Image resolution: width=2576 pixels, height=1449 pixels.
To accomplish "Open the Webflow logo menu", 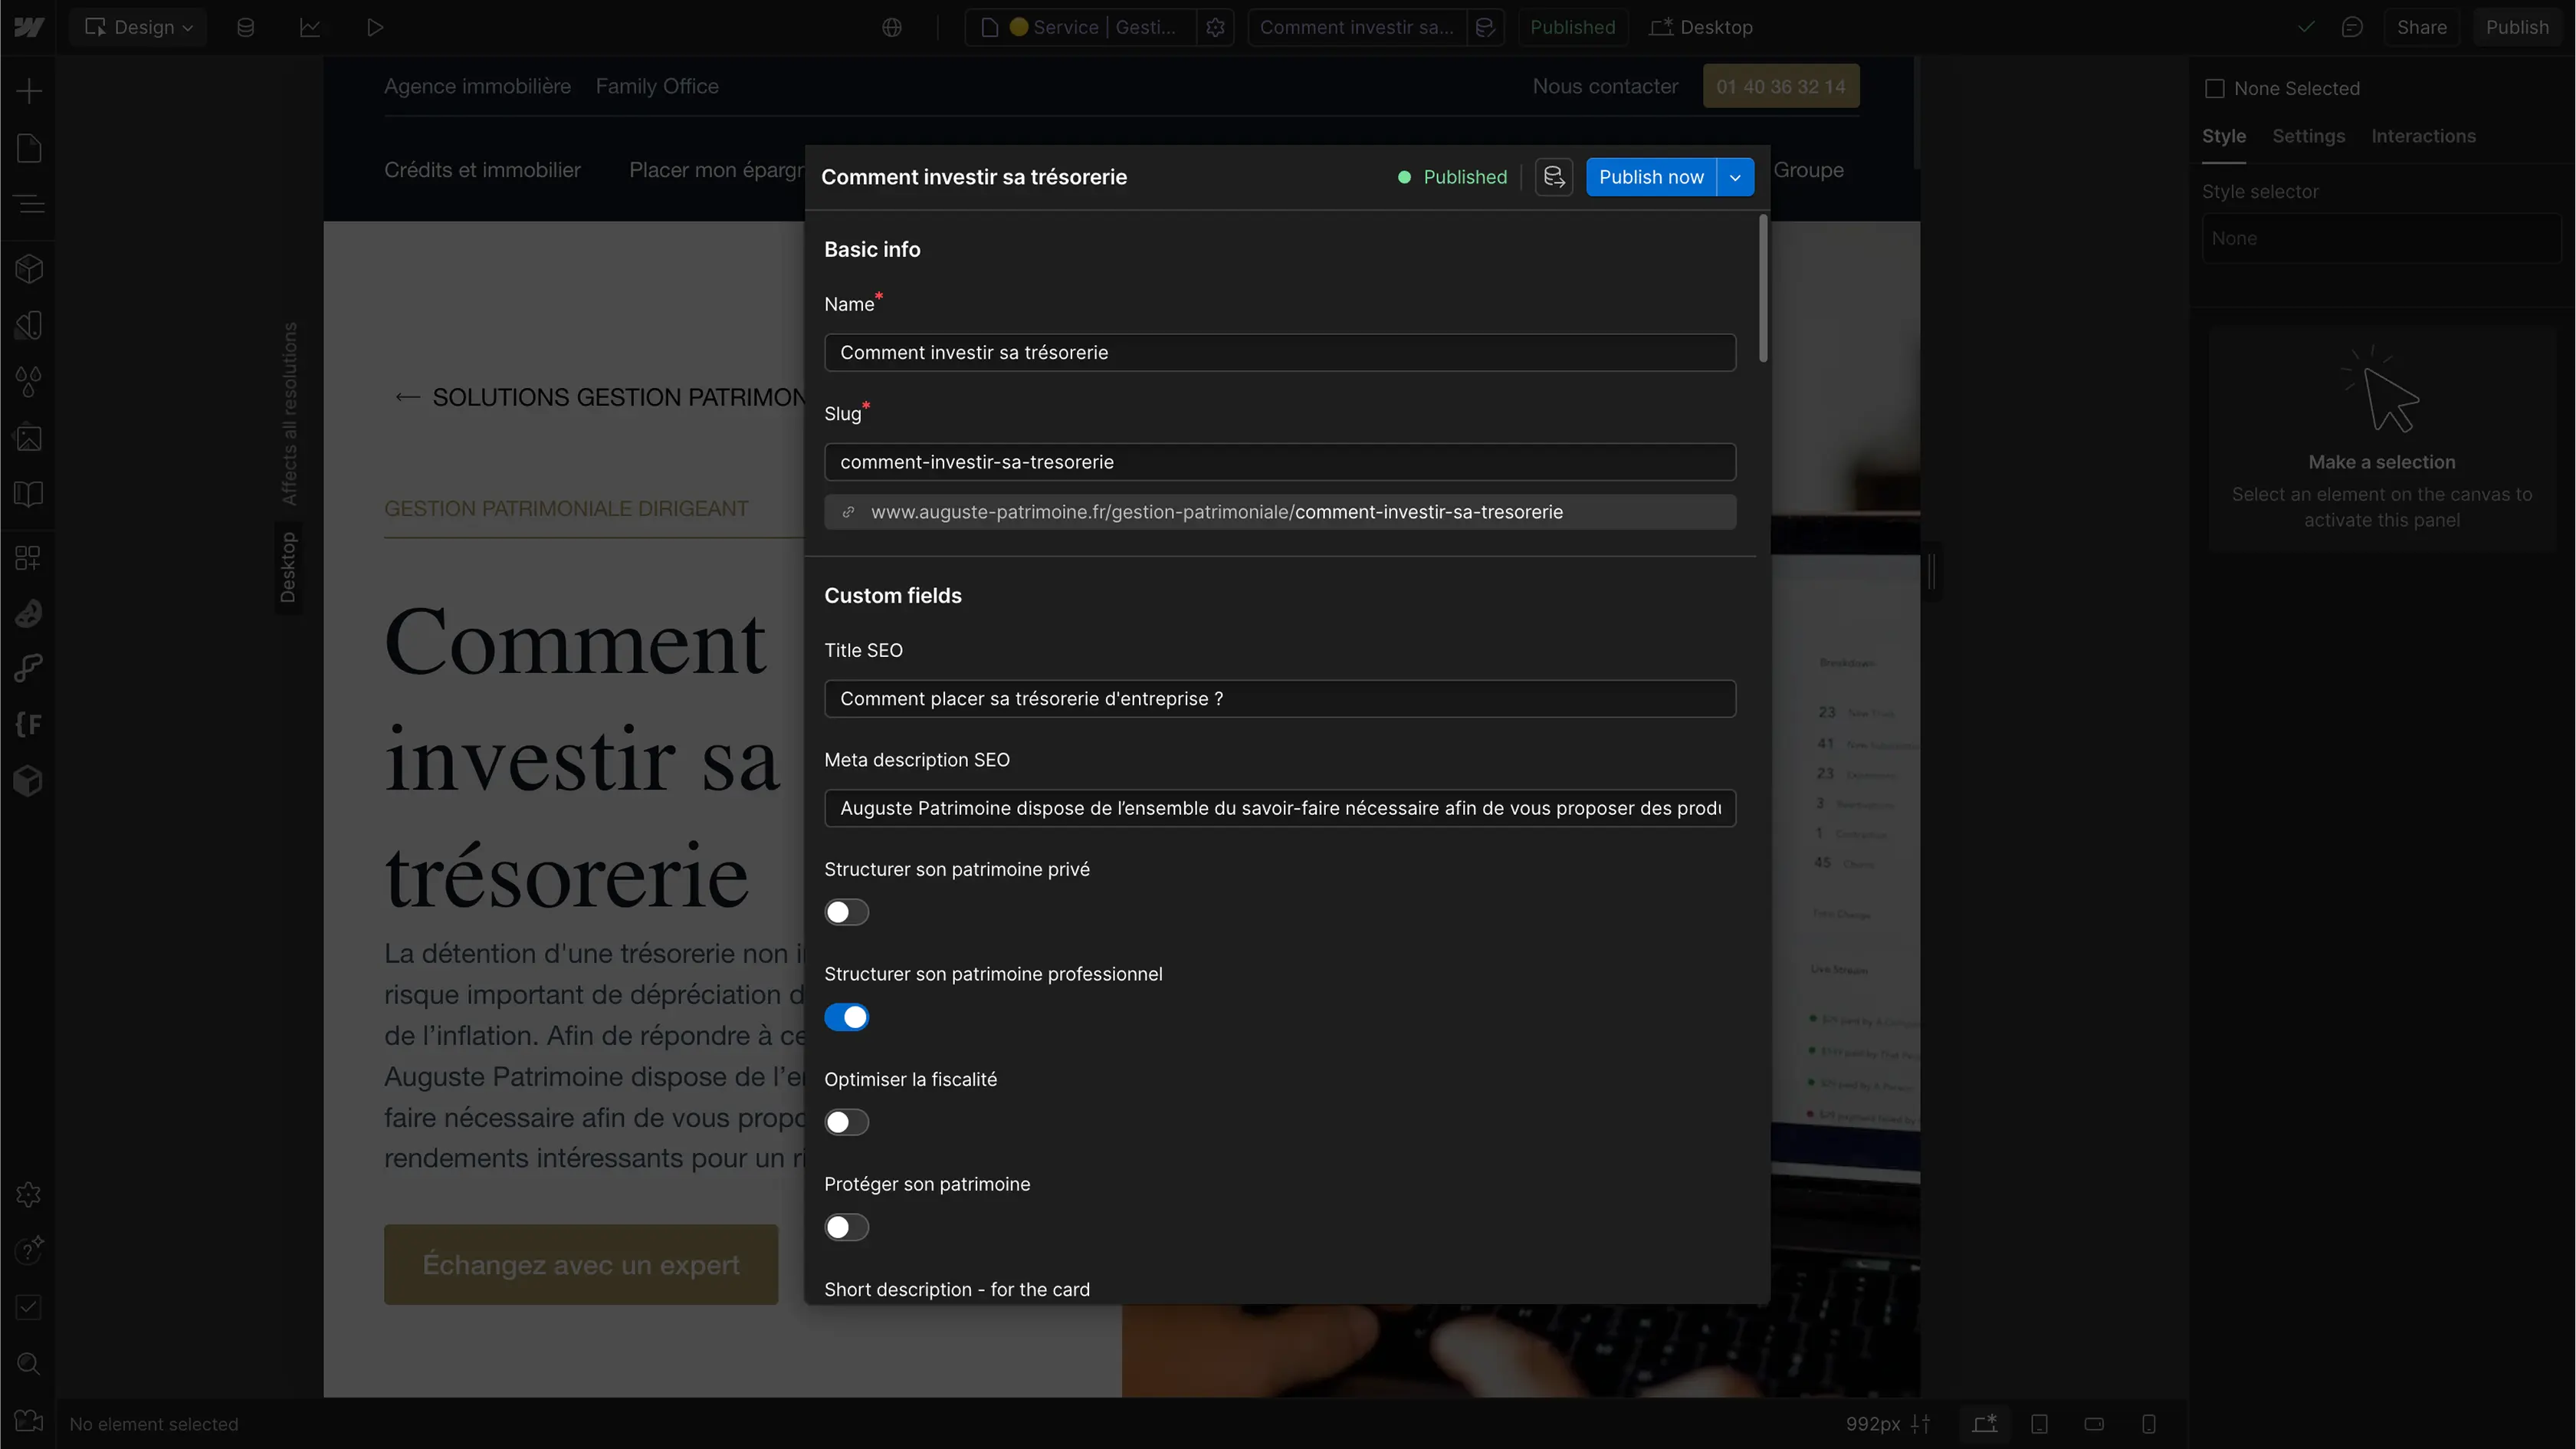I will 28,27.
